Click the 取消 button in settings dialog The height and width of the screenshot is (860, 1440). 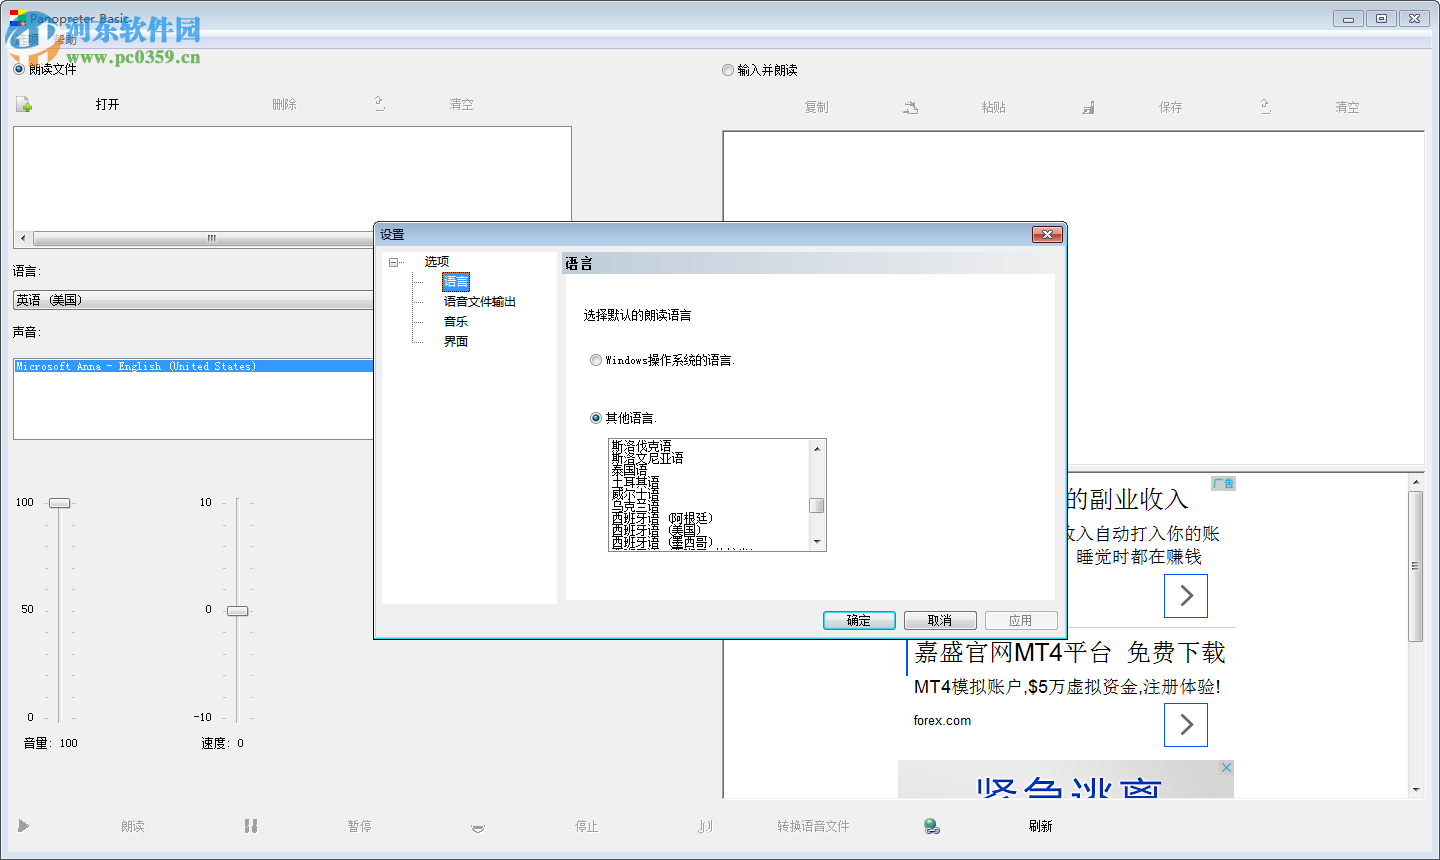(939, 620)
